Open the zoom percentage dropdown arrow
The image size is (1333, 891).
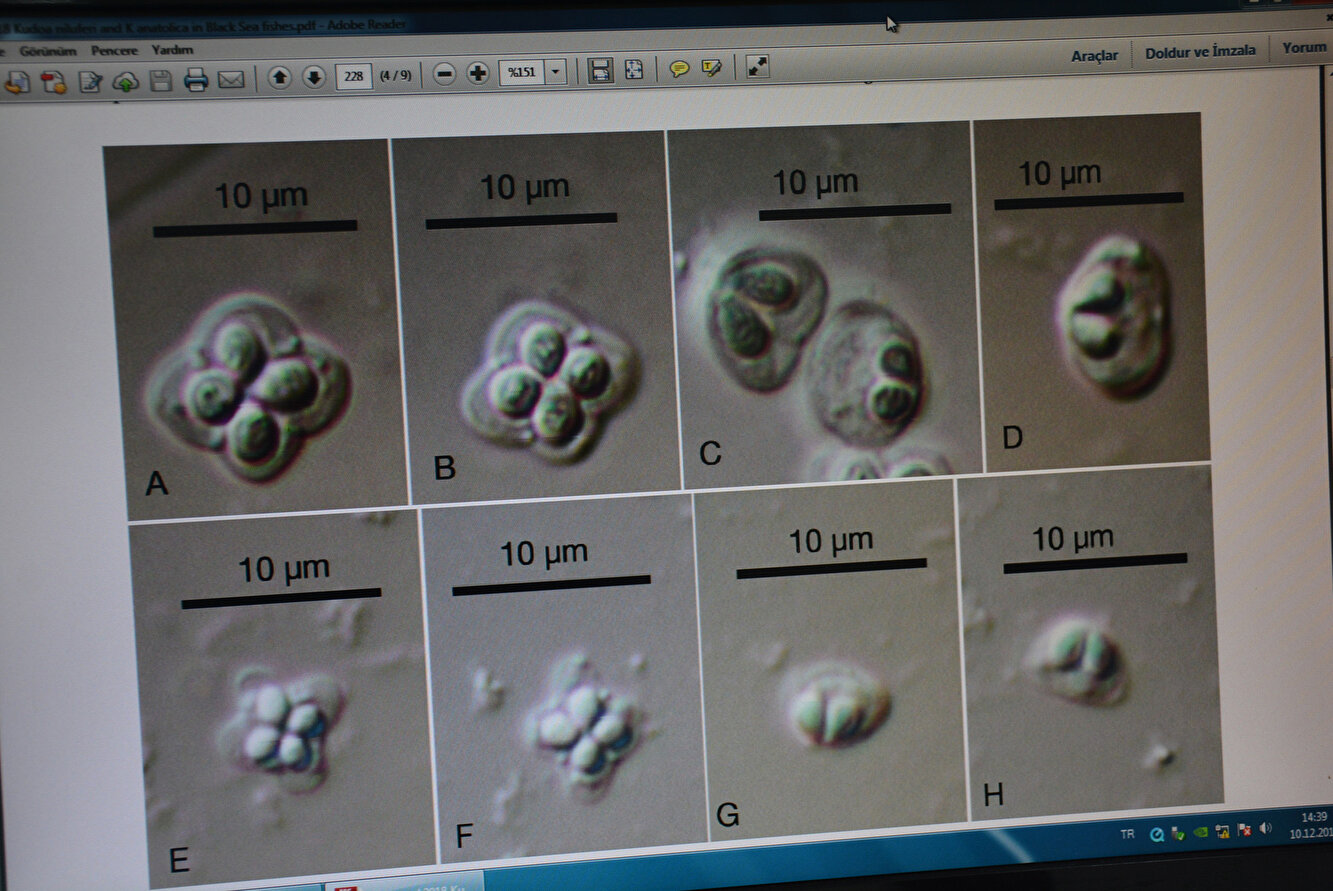tap(556, 72)
